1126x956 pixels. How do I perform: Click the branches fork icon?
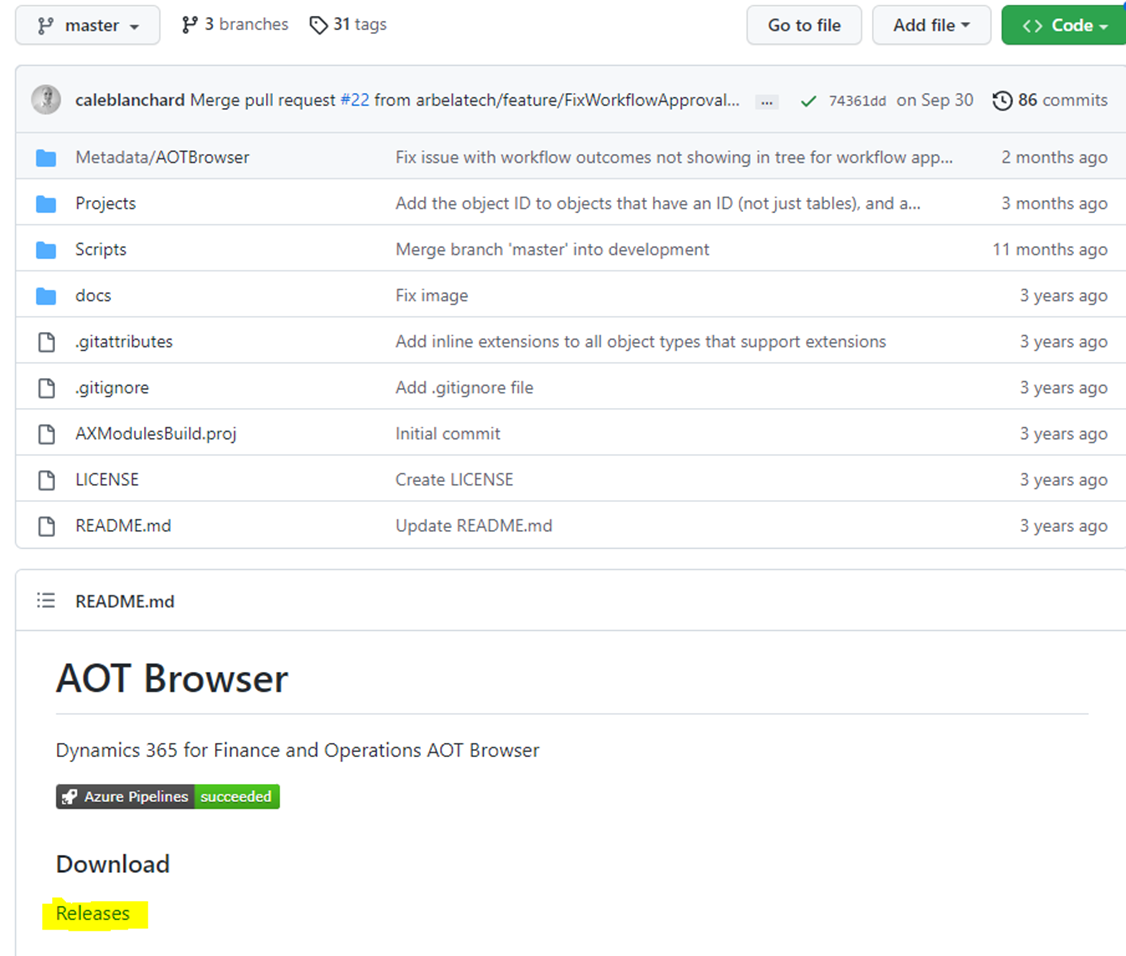[190, 25]
